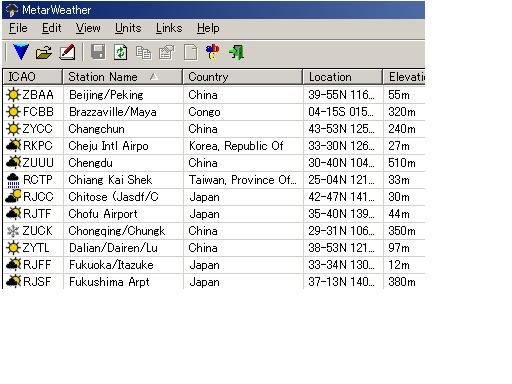
Task: Click the properties toolbar icon
Action: (167, 53)
